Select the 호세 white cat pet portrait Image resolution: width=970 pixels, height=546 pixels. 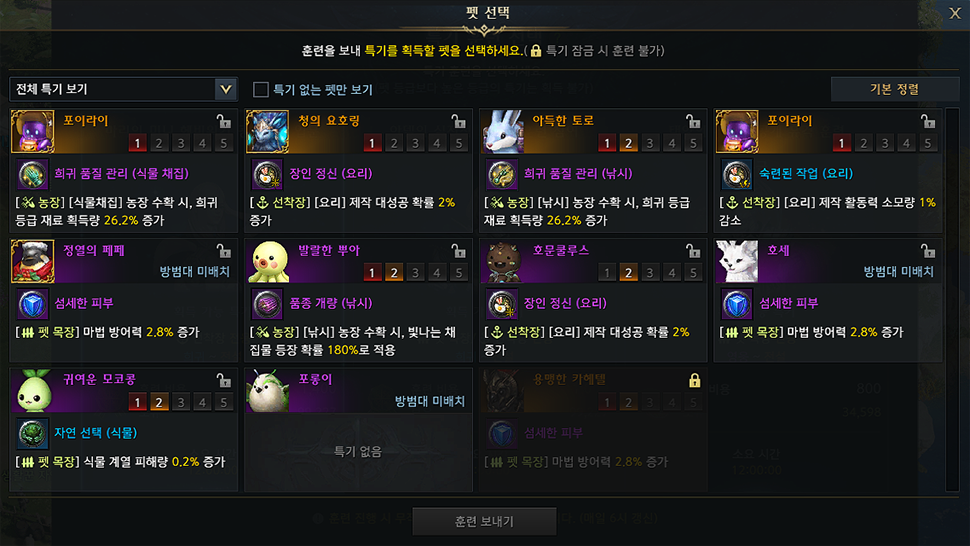737,262
